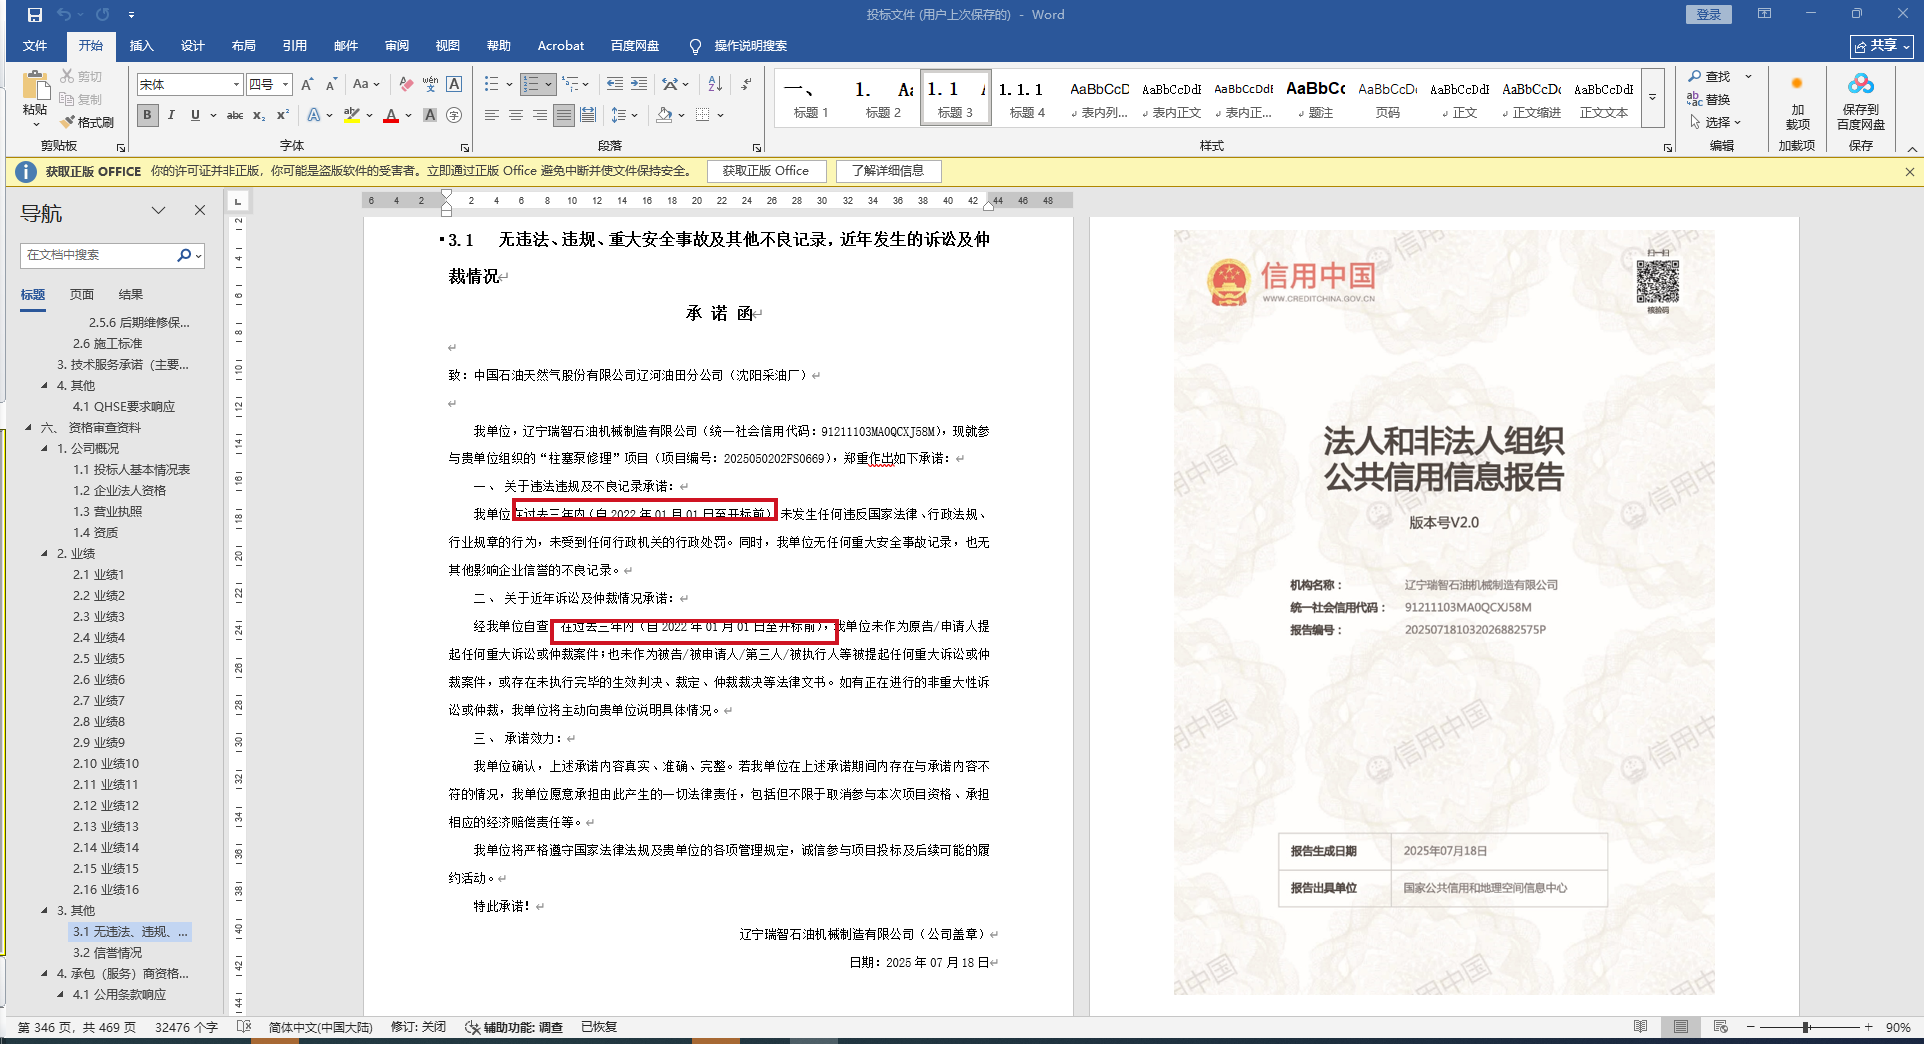Image resolution: width=1924 pixels, height=1044 pixels.
Task: Click the 共享 share button
Action: [x=1882, y=46]
